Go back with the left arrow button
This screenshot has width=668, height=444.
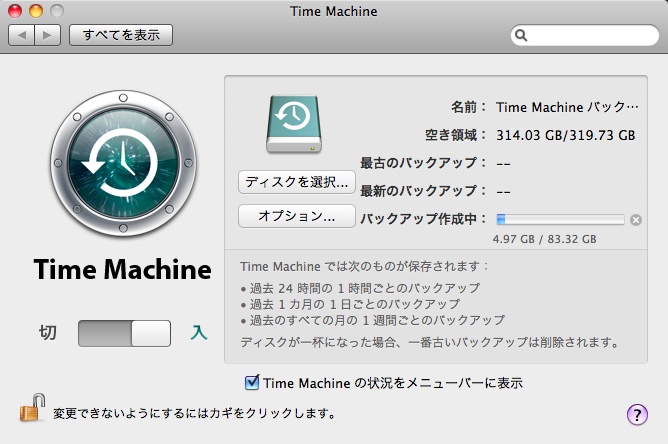[x=22, y=35]
